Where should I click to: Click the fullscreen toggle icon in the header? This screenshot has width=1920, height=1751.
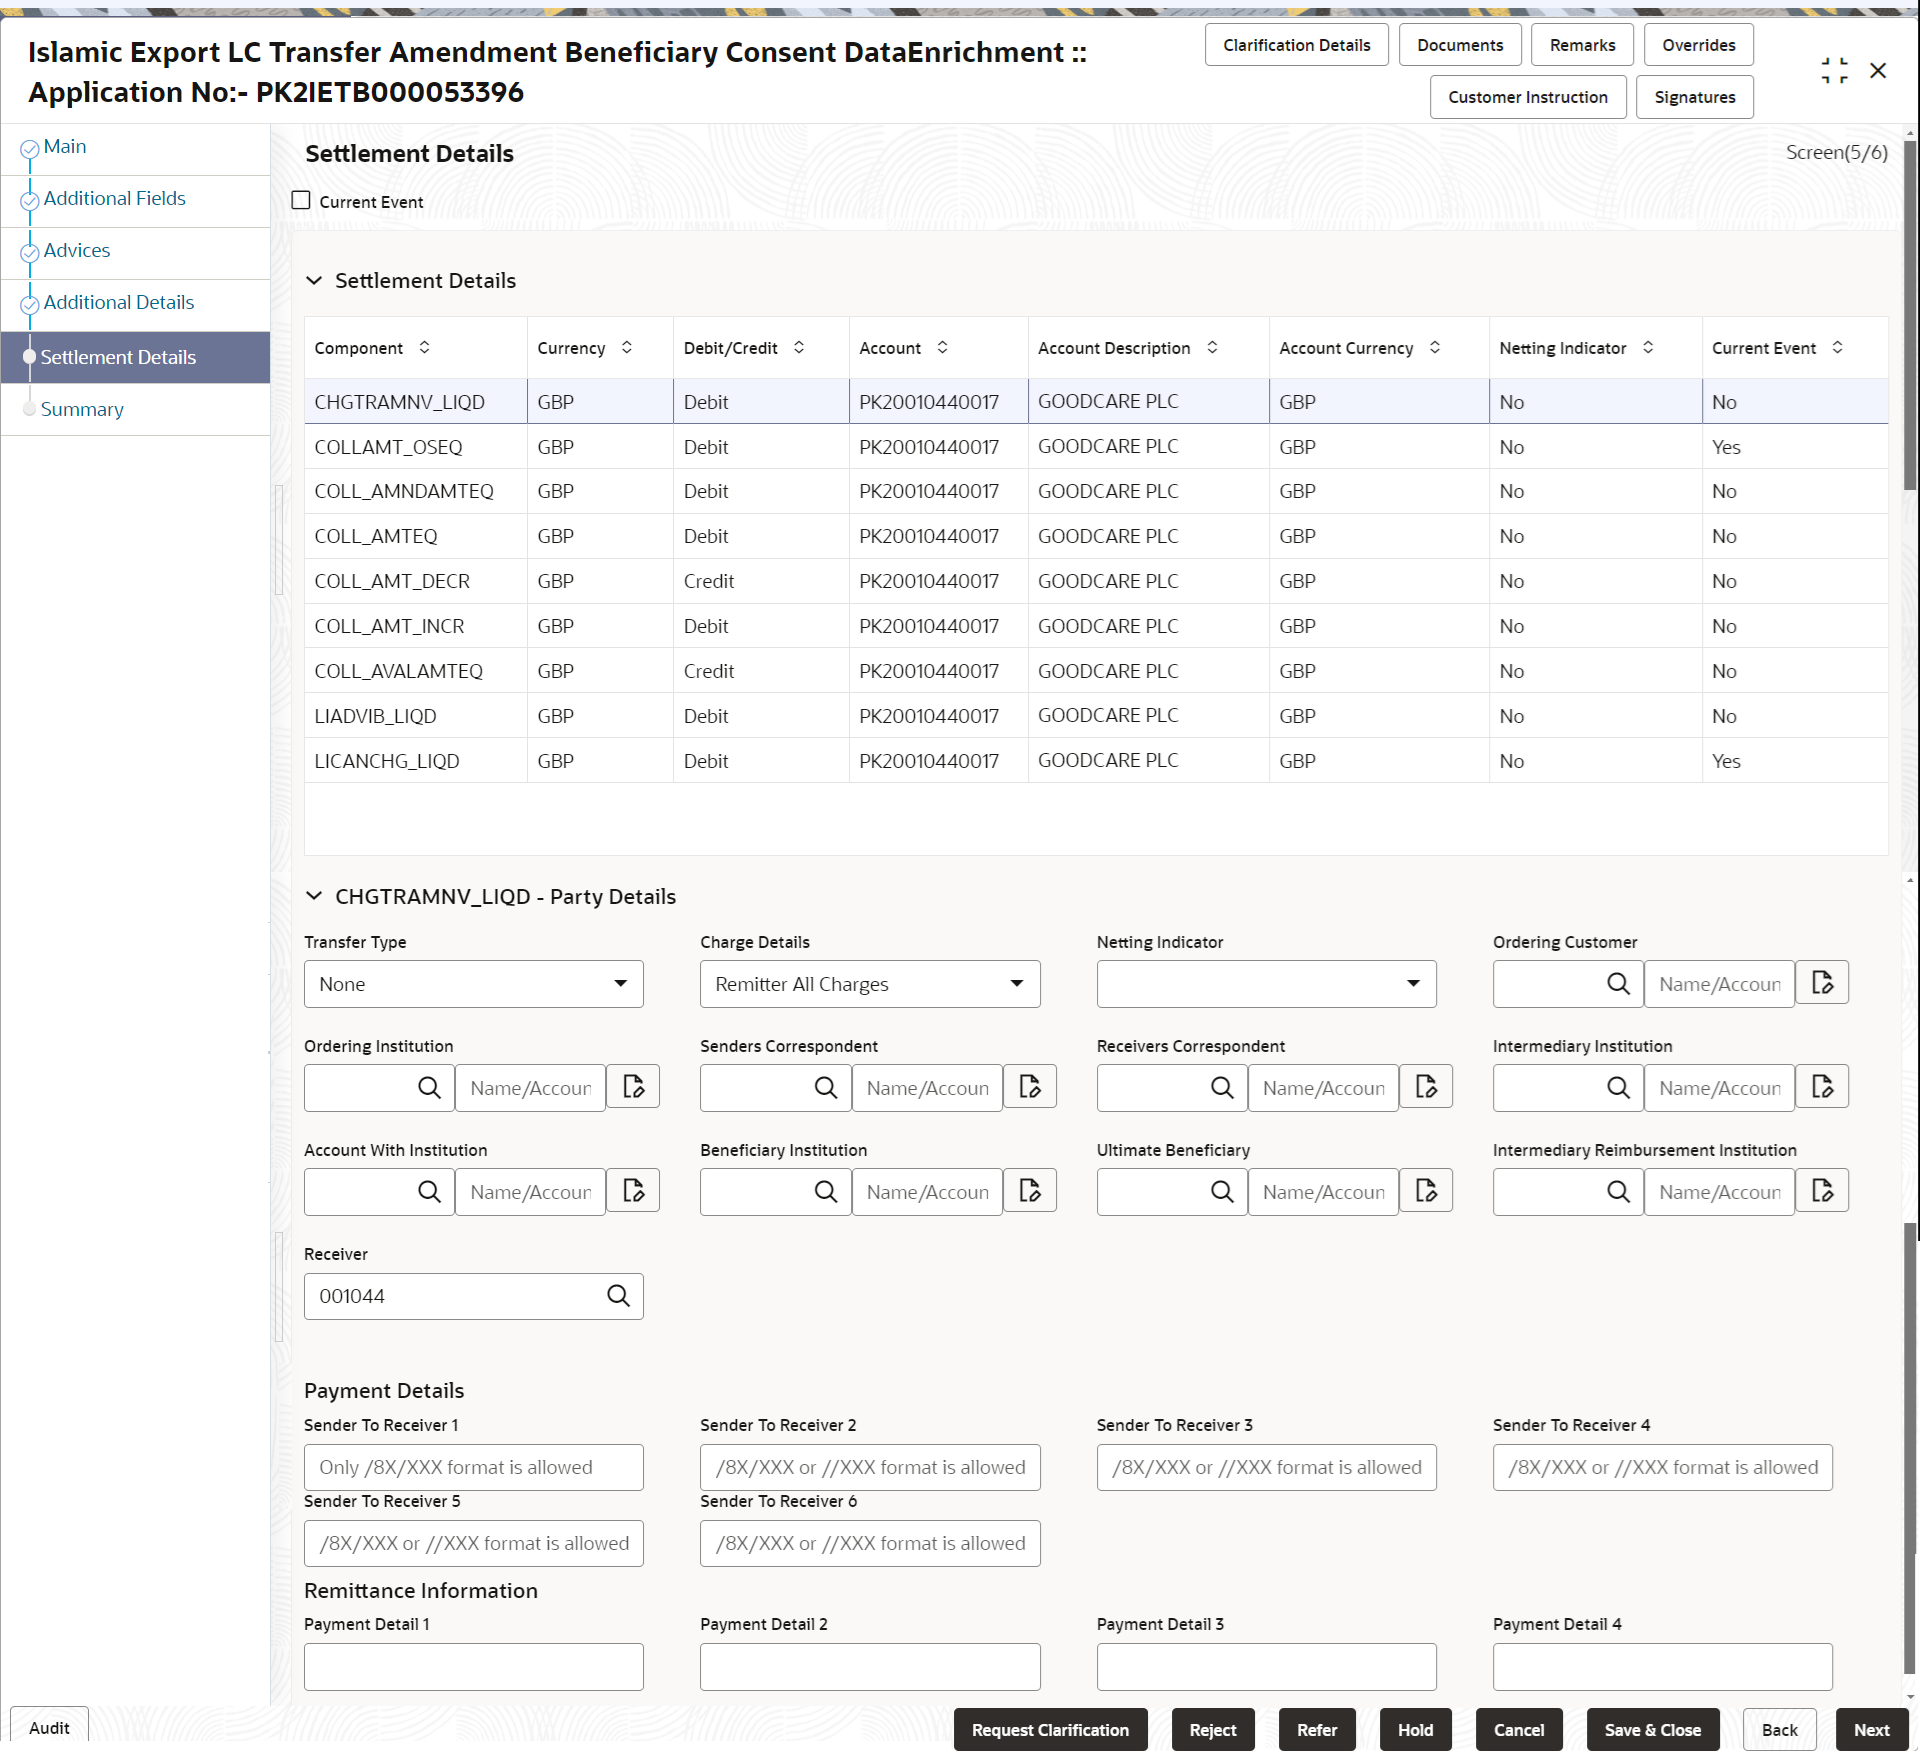tap(1835, 70)
